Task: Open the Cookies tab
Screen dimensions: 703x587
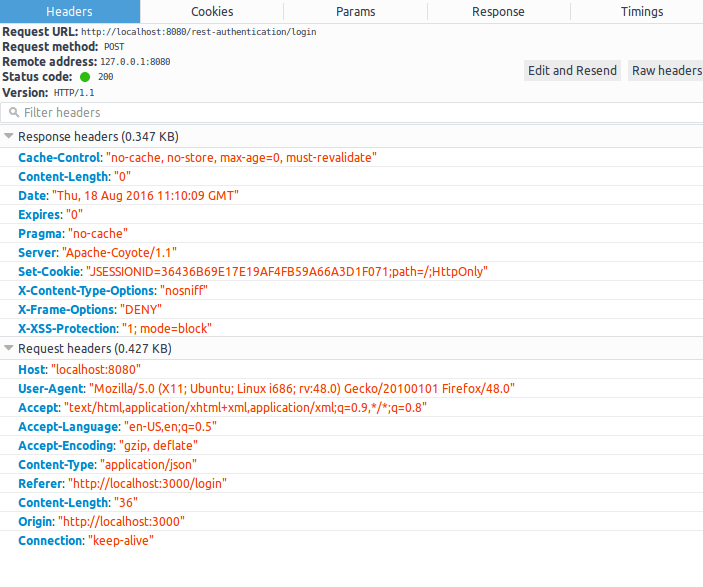Action: (x=212, y=12)
